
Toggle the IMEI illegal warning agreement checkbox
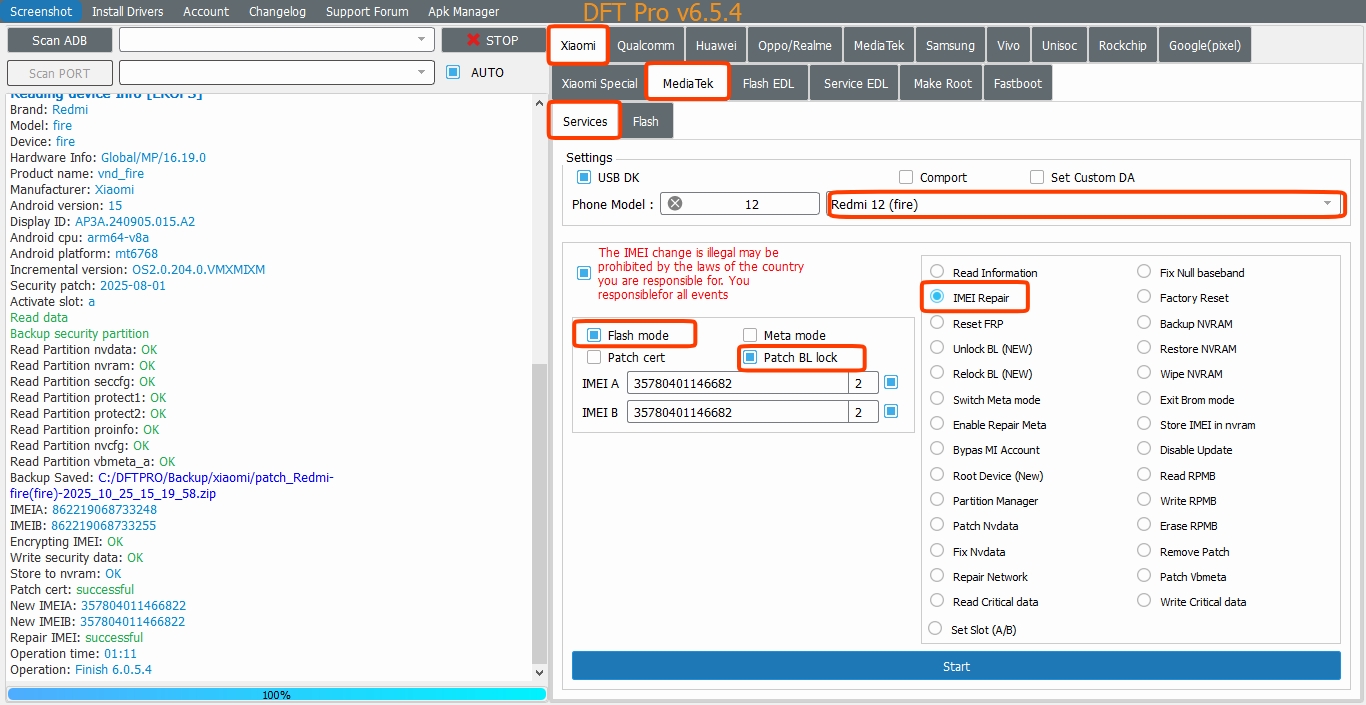click(584, 273)
